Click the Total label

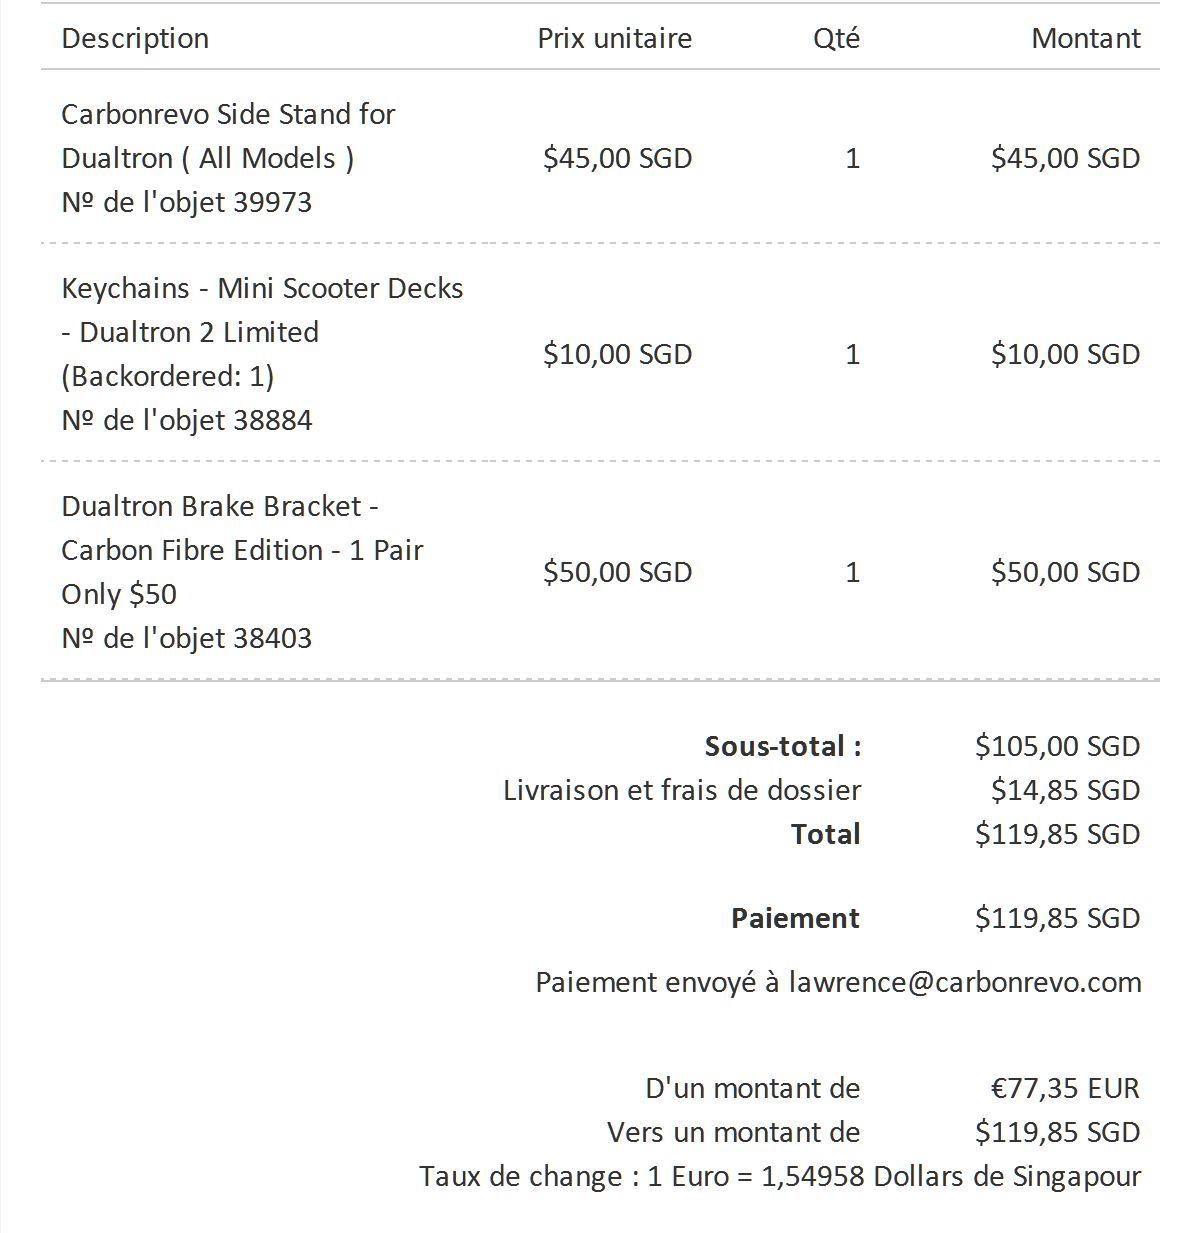click(825, 834)
